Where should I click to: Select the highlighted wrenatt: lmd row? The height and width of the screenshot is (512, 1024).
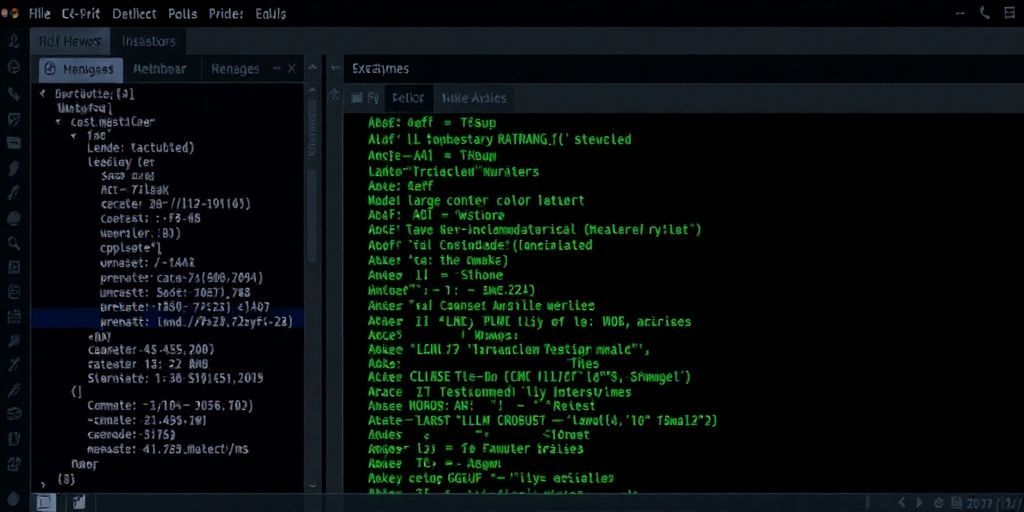click(x=167, y=321)
